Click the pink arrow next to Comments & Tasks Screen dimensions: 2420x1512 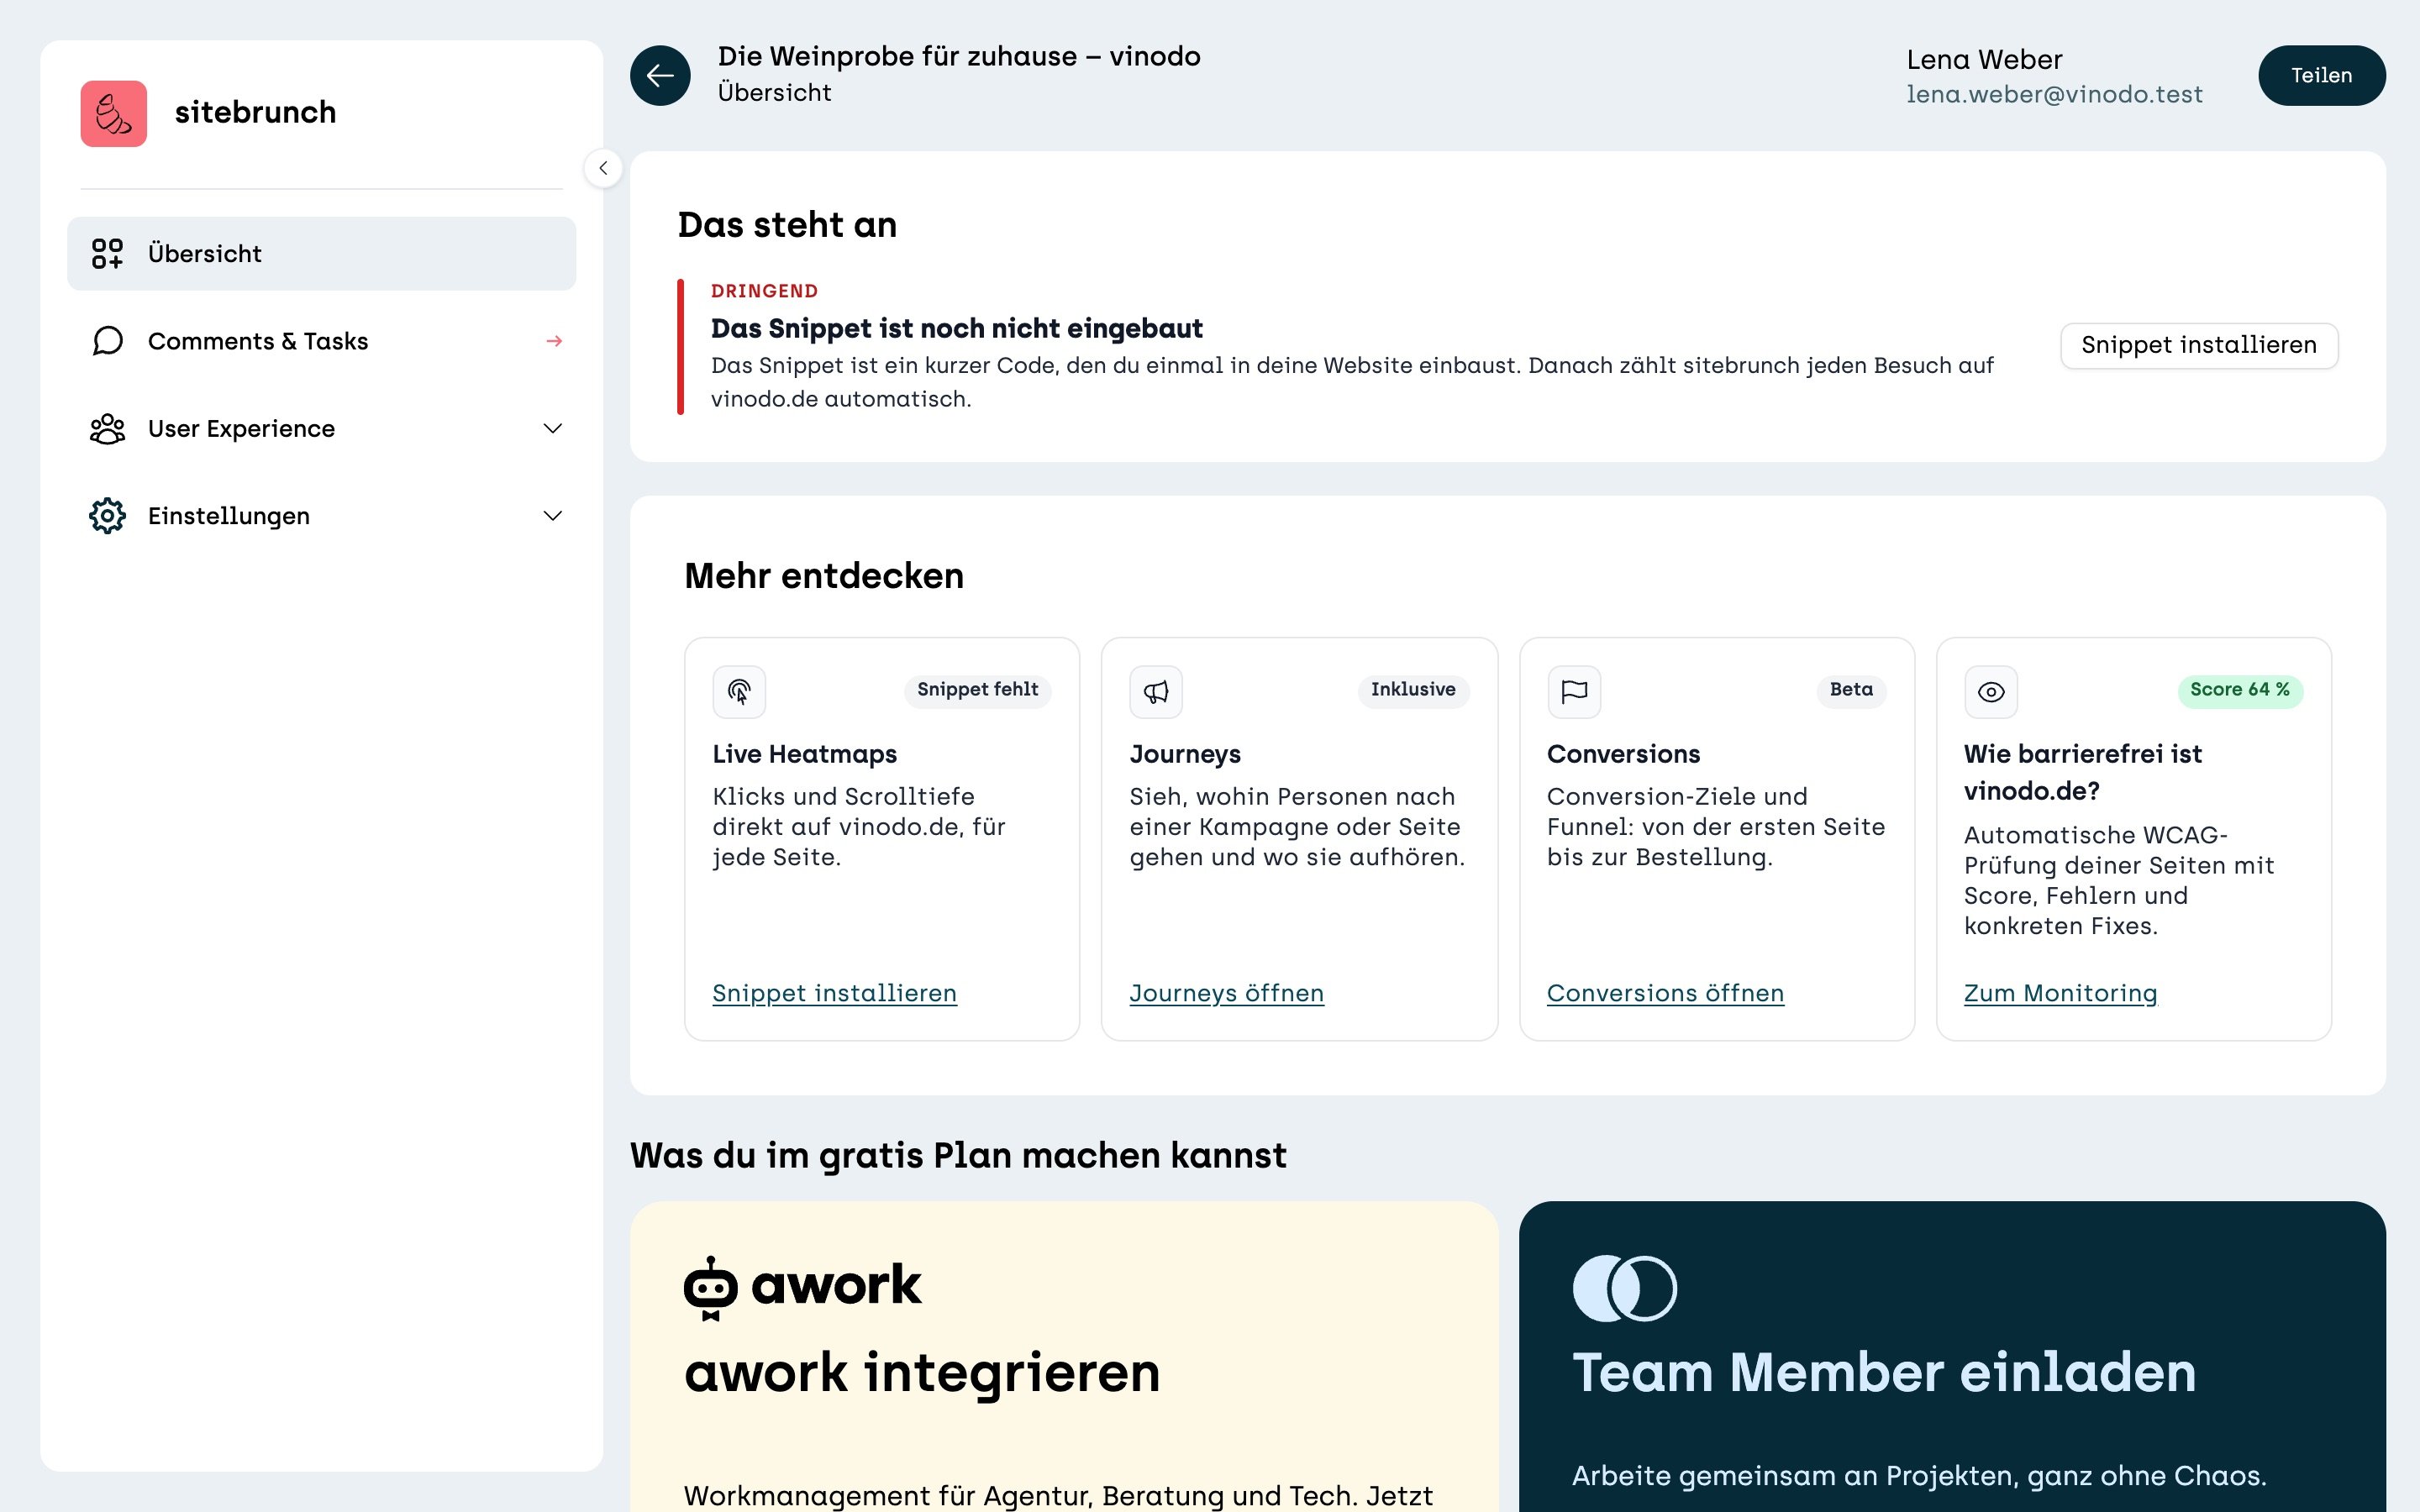[554, 341]
